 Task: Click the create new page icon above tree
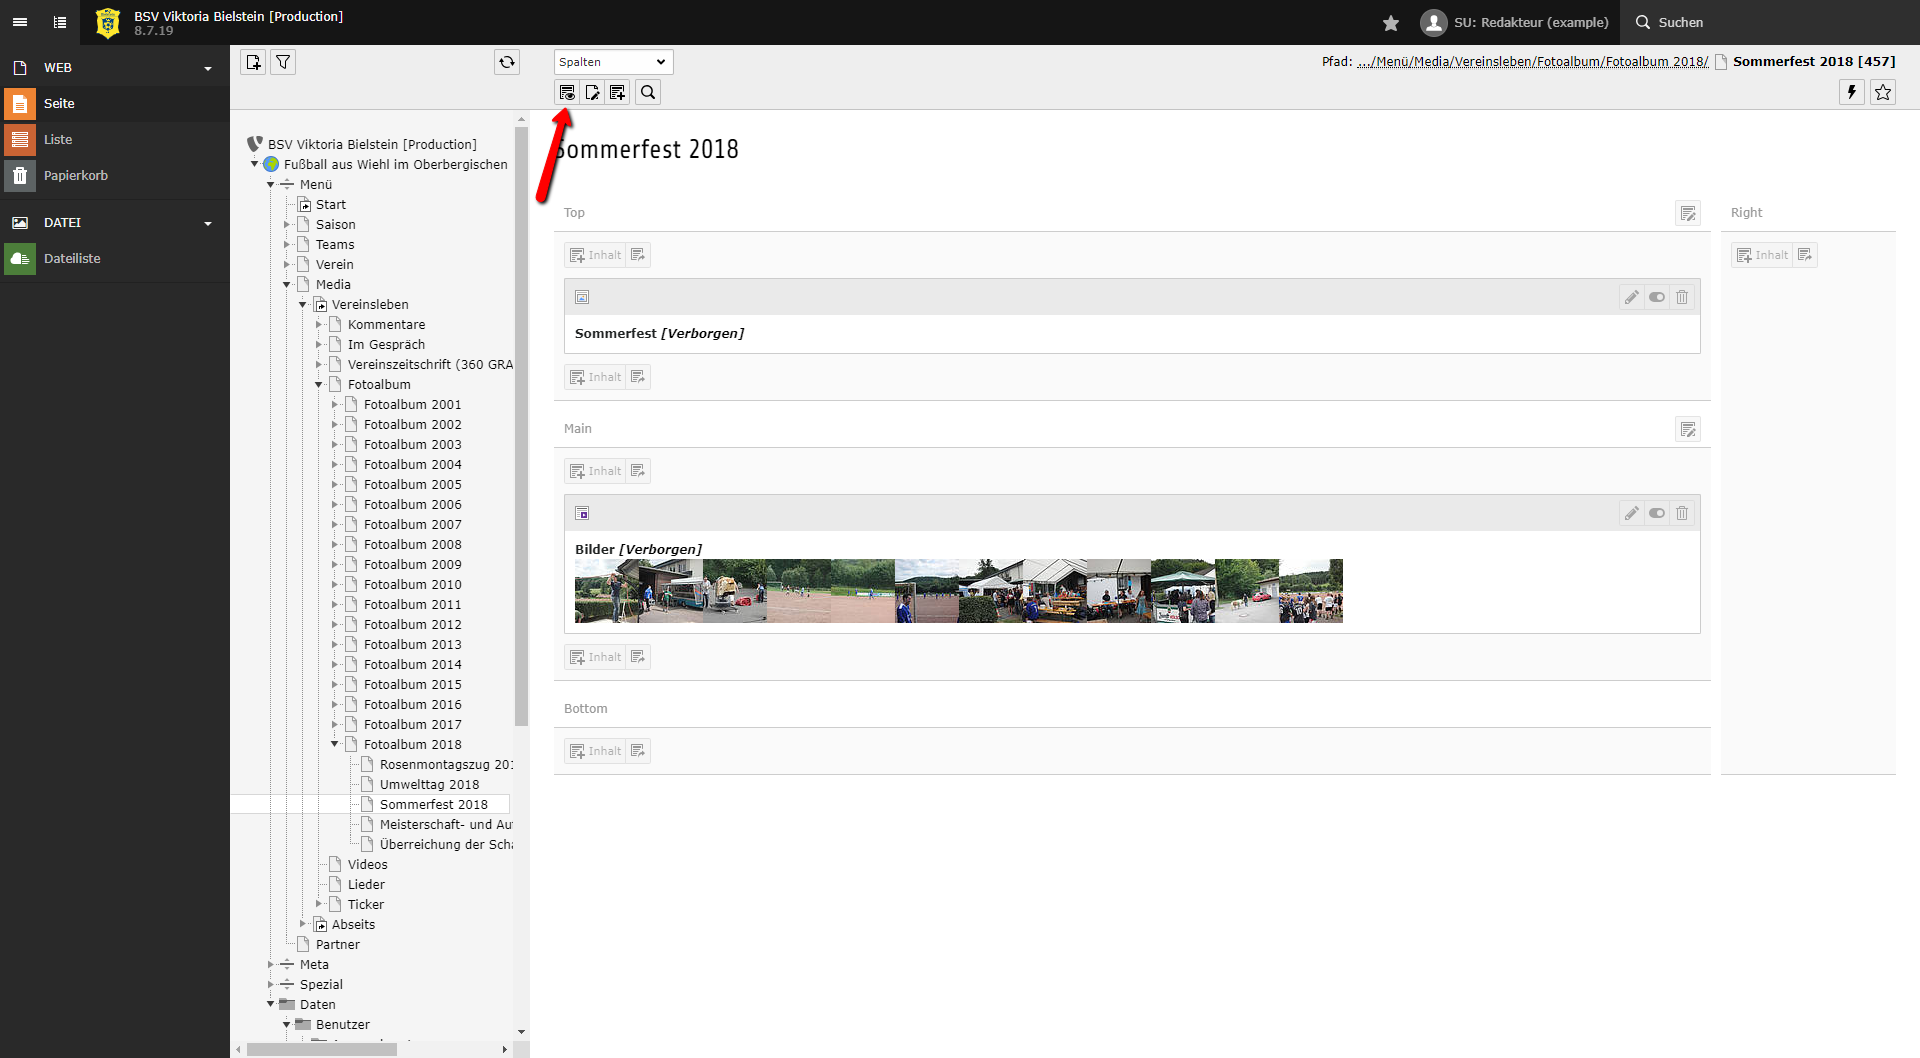(253, 62)
